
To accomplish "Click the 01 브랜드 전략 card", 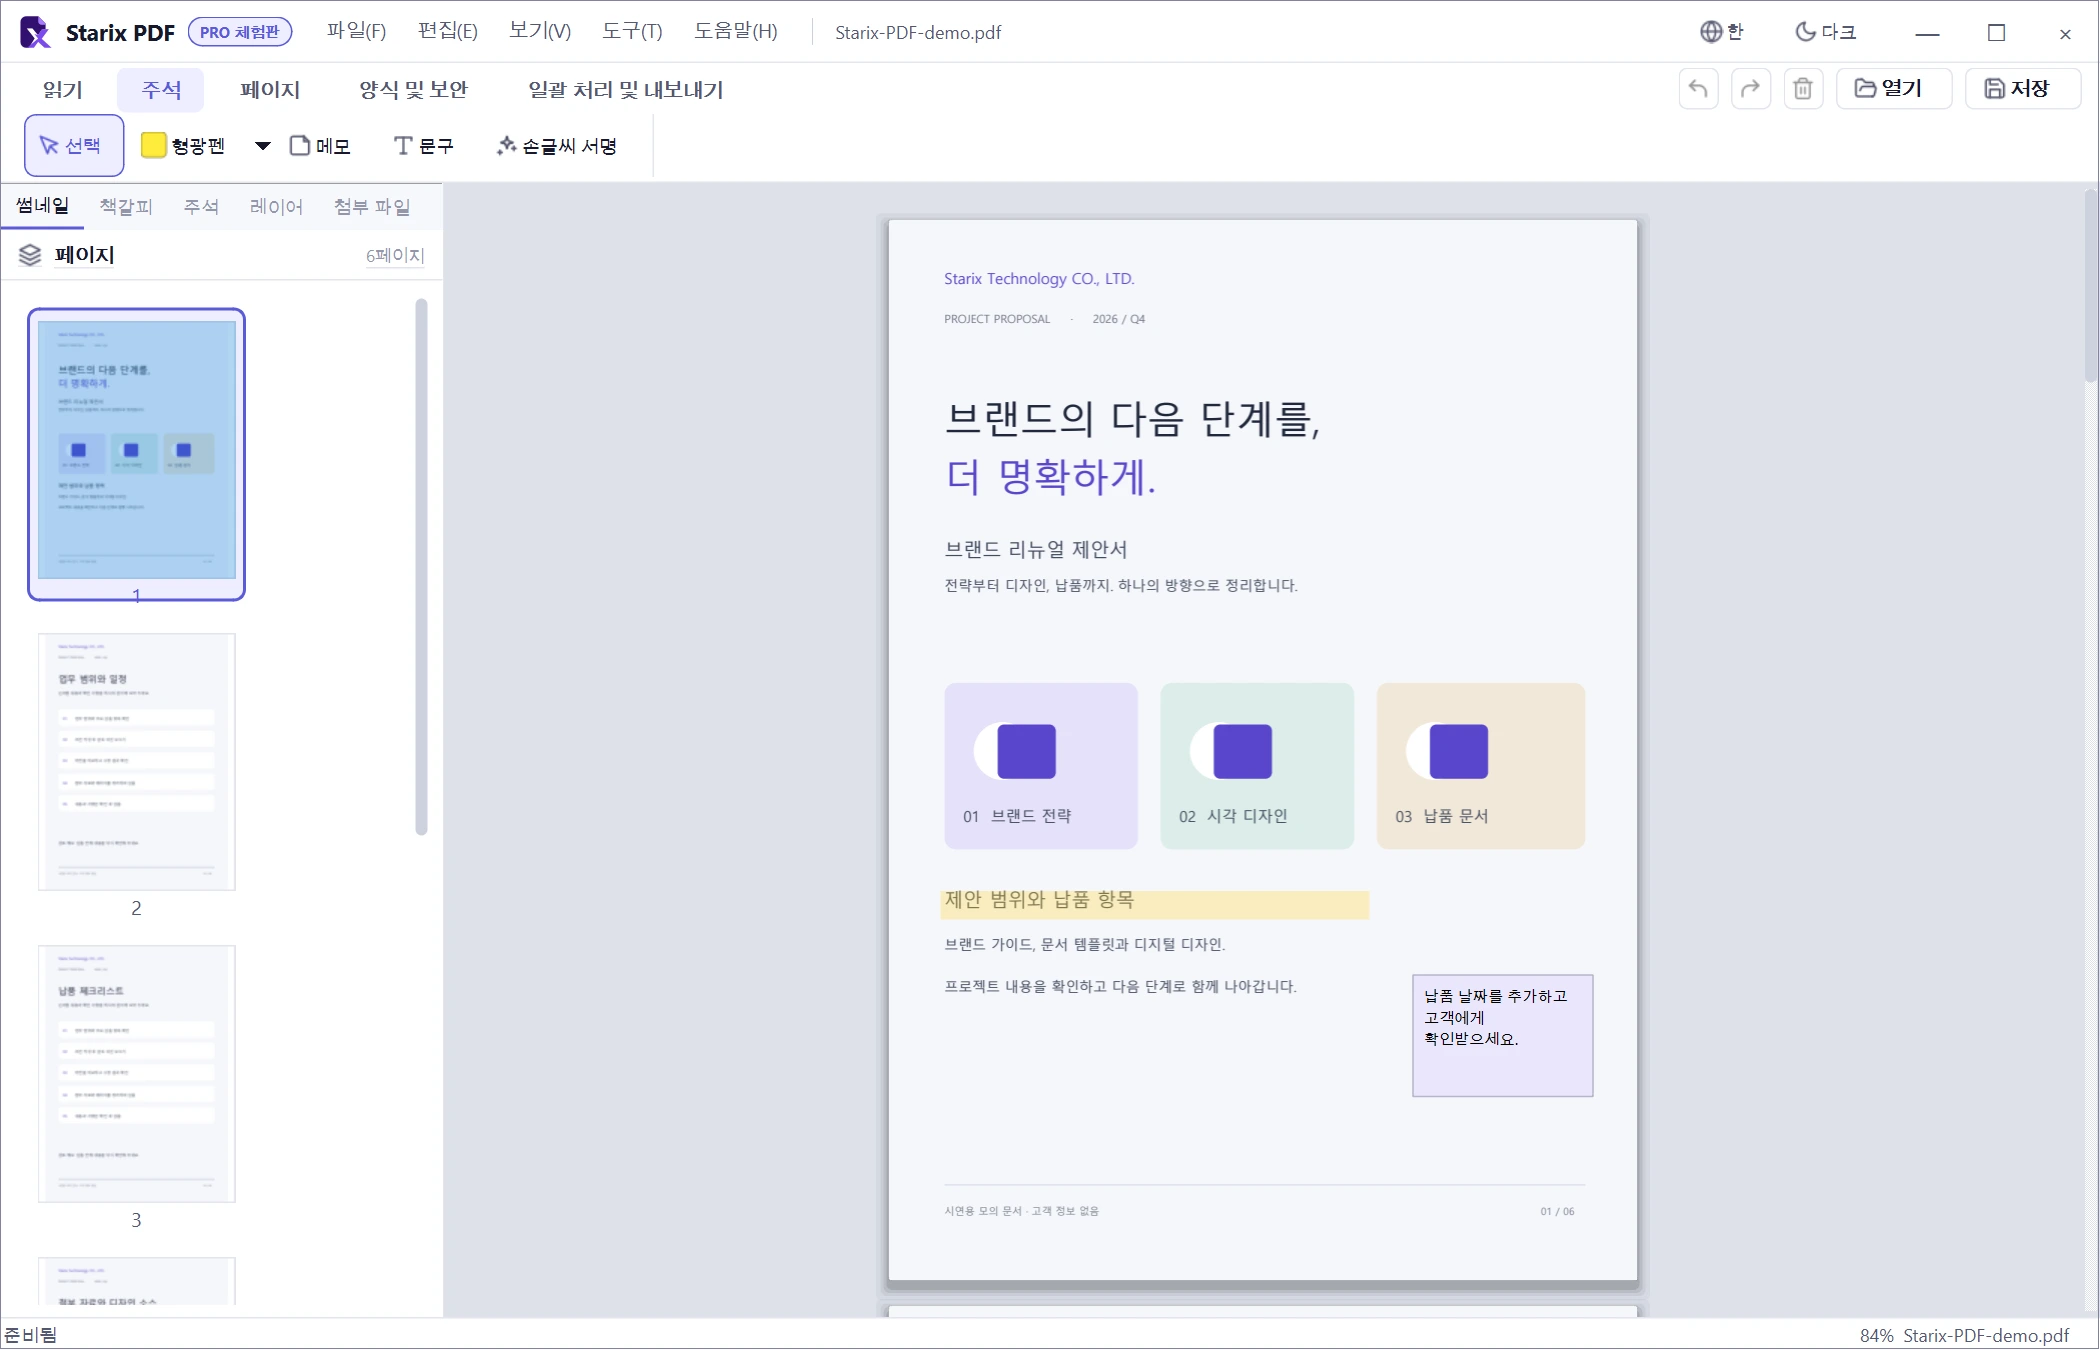I will coord(1041,766).
